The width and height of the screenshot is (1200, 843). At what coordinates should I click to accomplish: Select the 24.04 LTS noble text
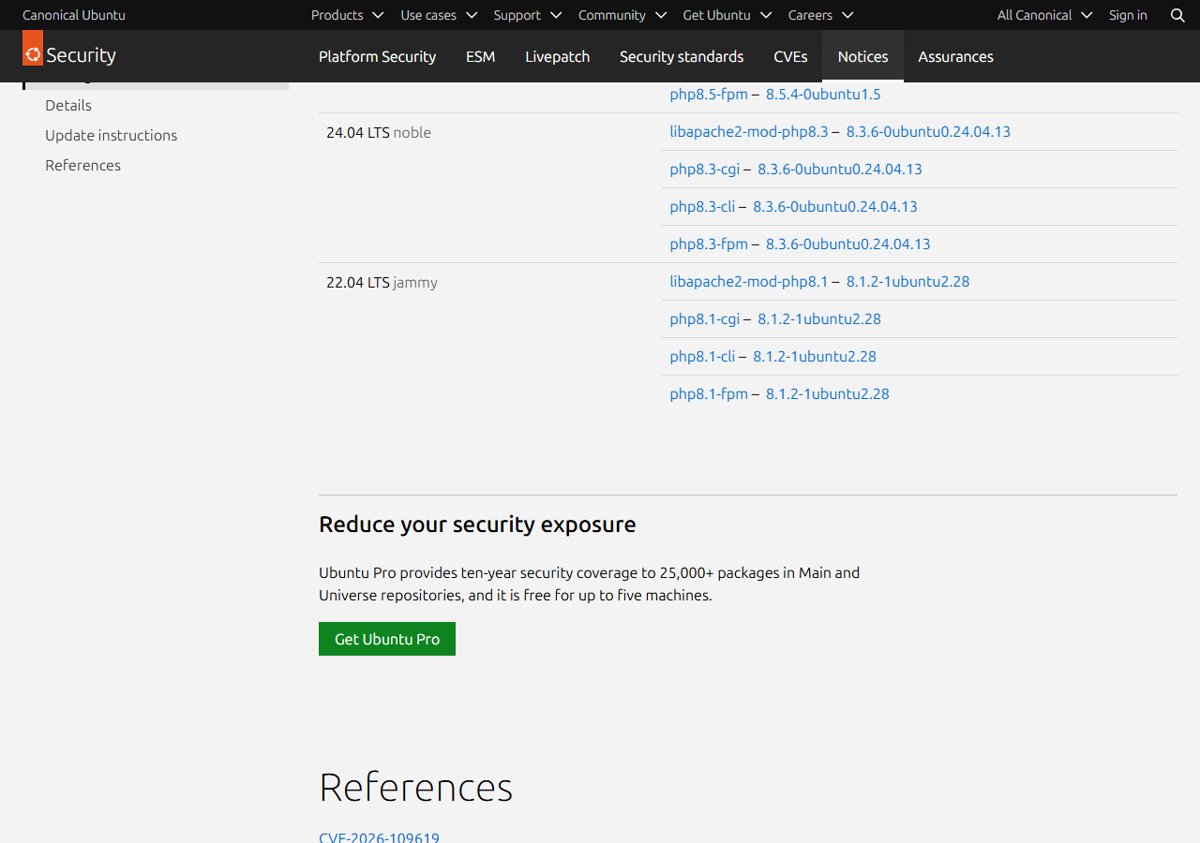(378, 132)
